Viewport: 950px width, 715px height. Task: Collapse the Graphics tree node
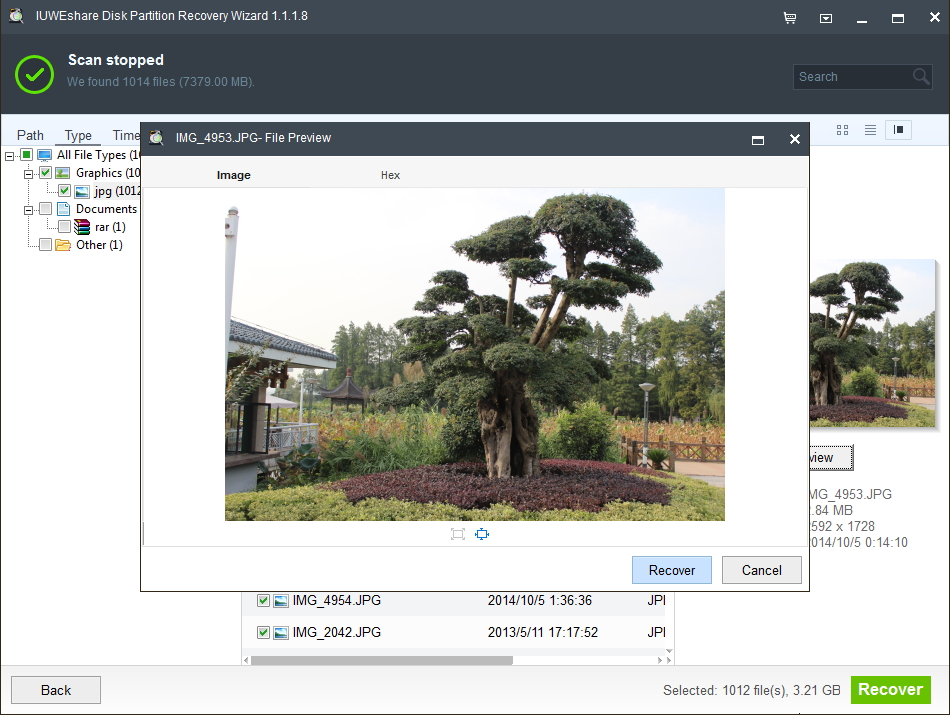(29, 173)
